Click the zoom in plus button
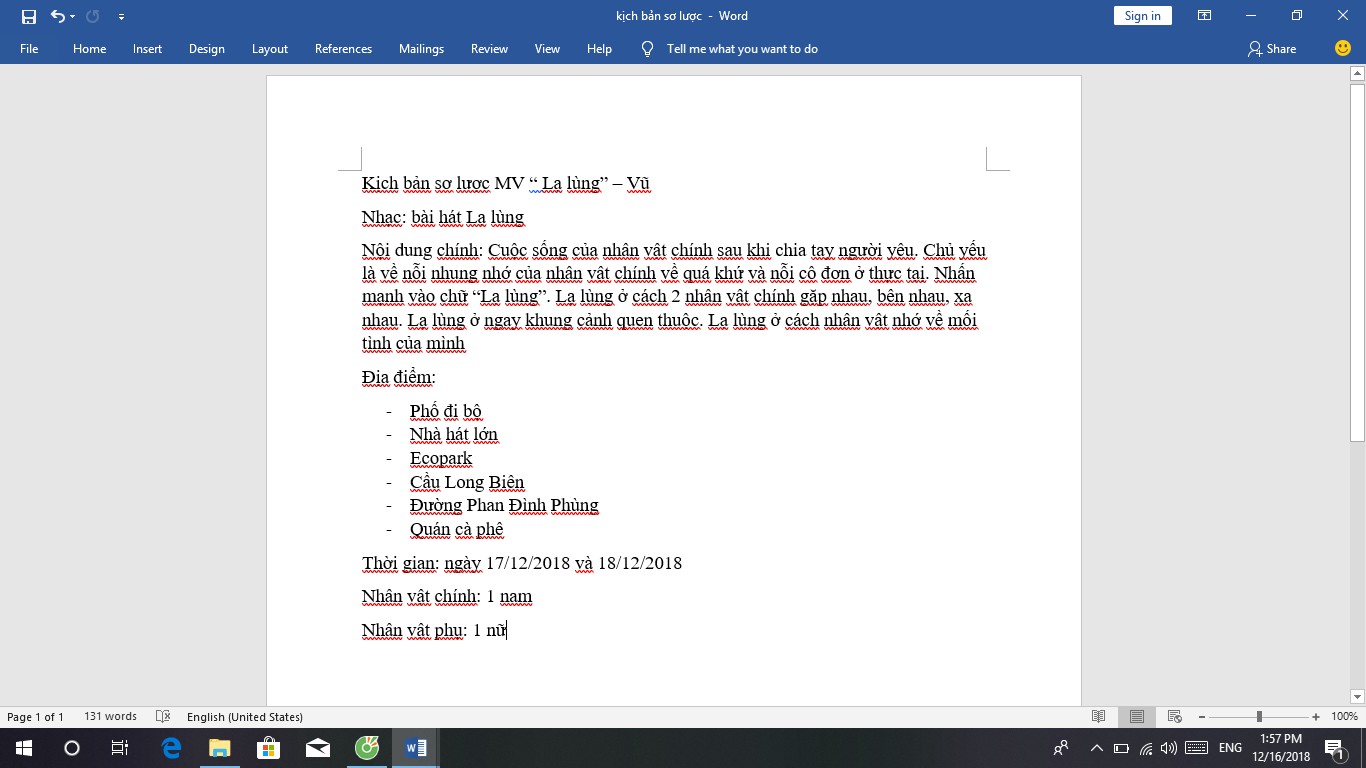The height and width of the screenshot is (768, 1366). [1316, 716]
